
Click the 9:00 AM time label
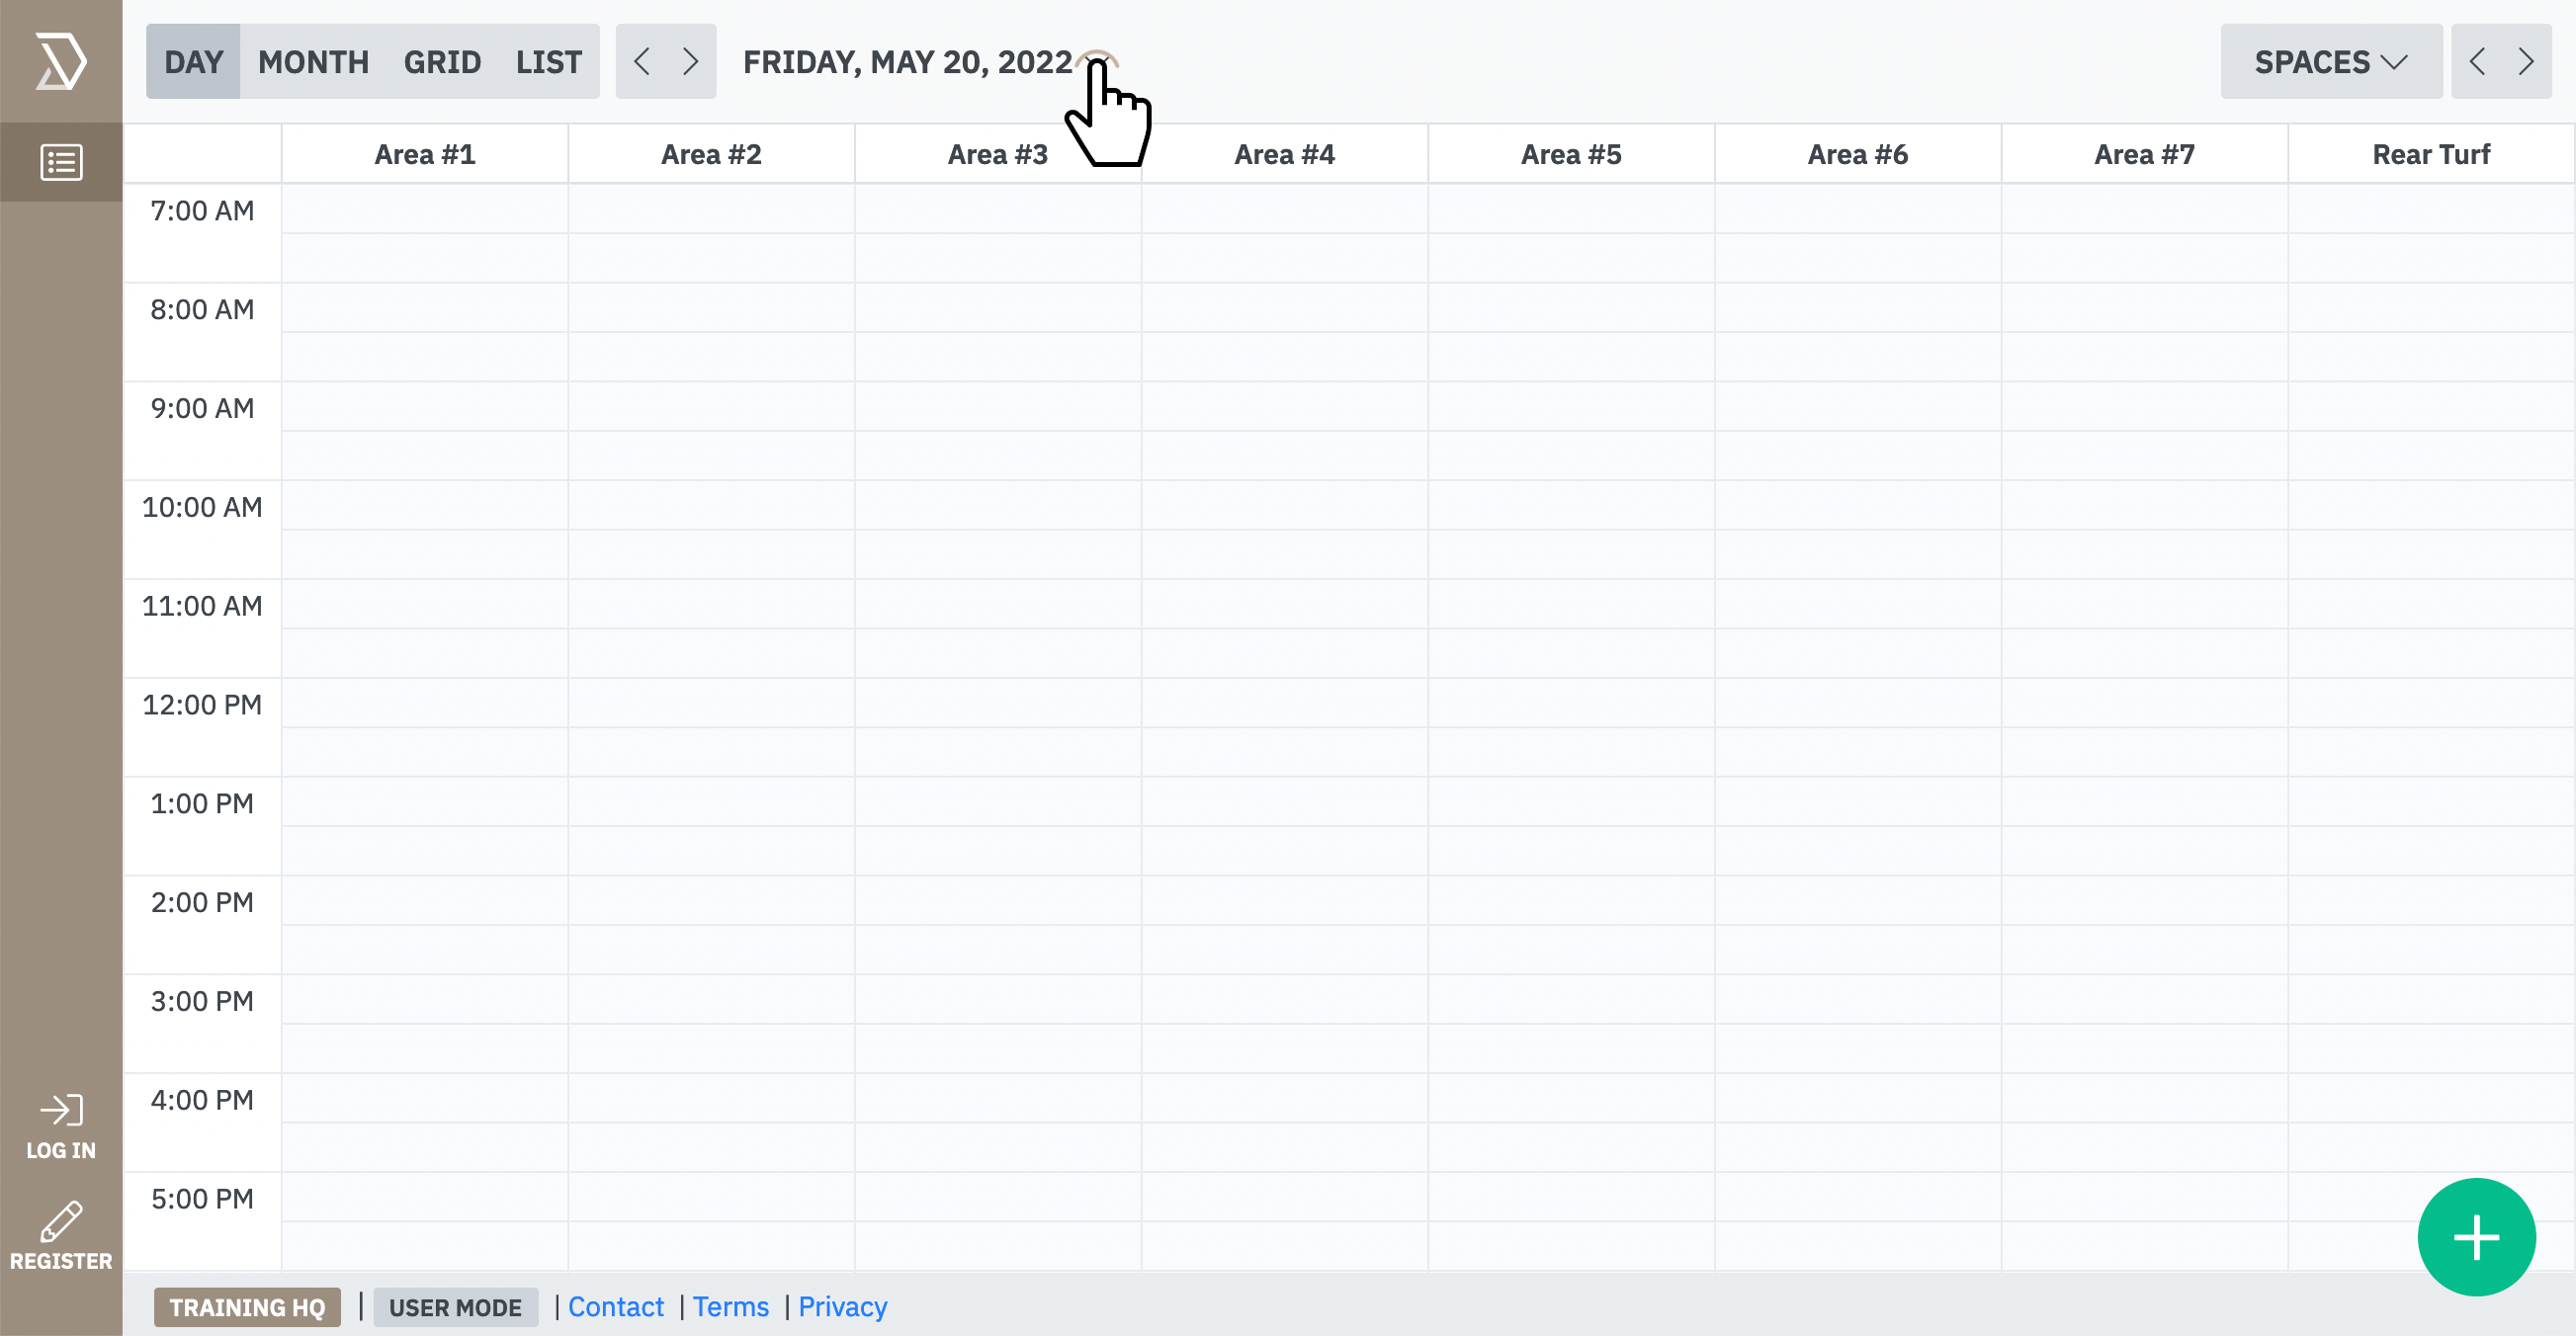coord(202,409)
